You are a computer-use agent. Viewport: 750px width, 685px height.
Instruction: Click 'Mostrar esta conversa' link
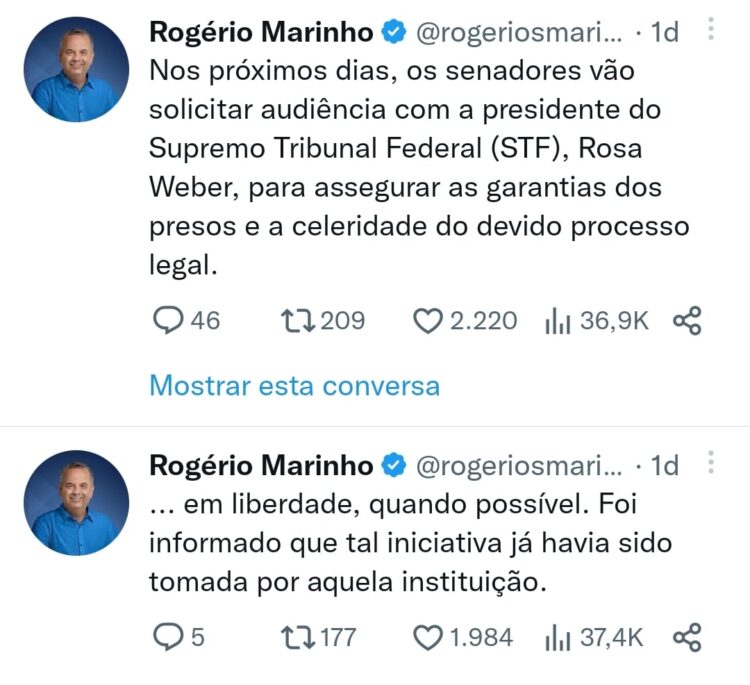click(x=294, y=385)
